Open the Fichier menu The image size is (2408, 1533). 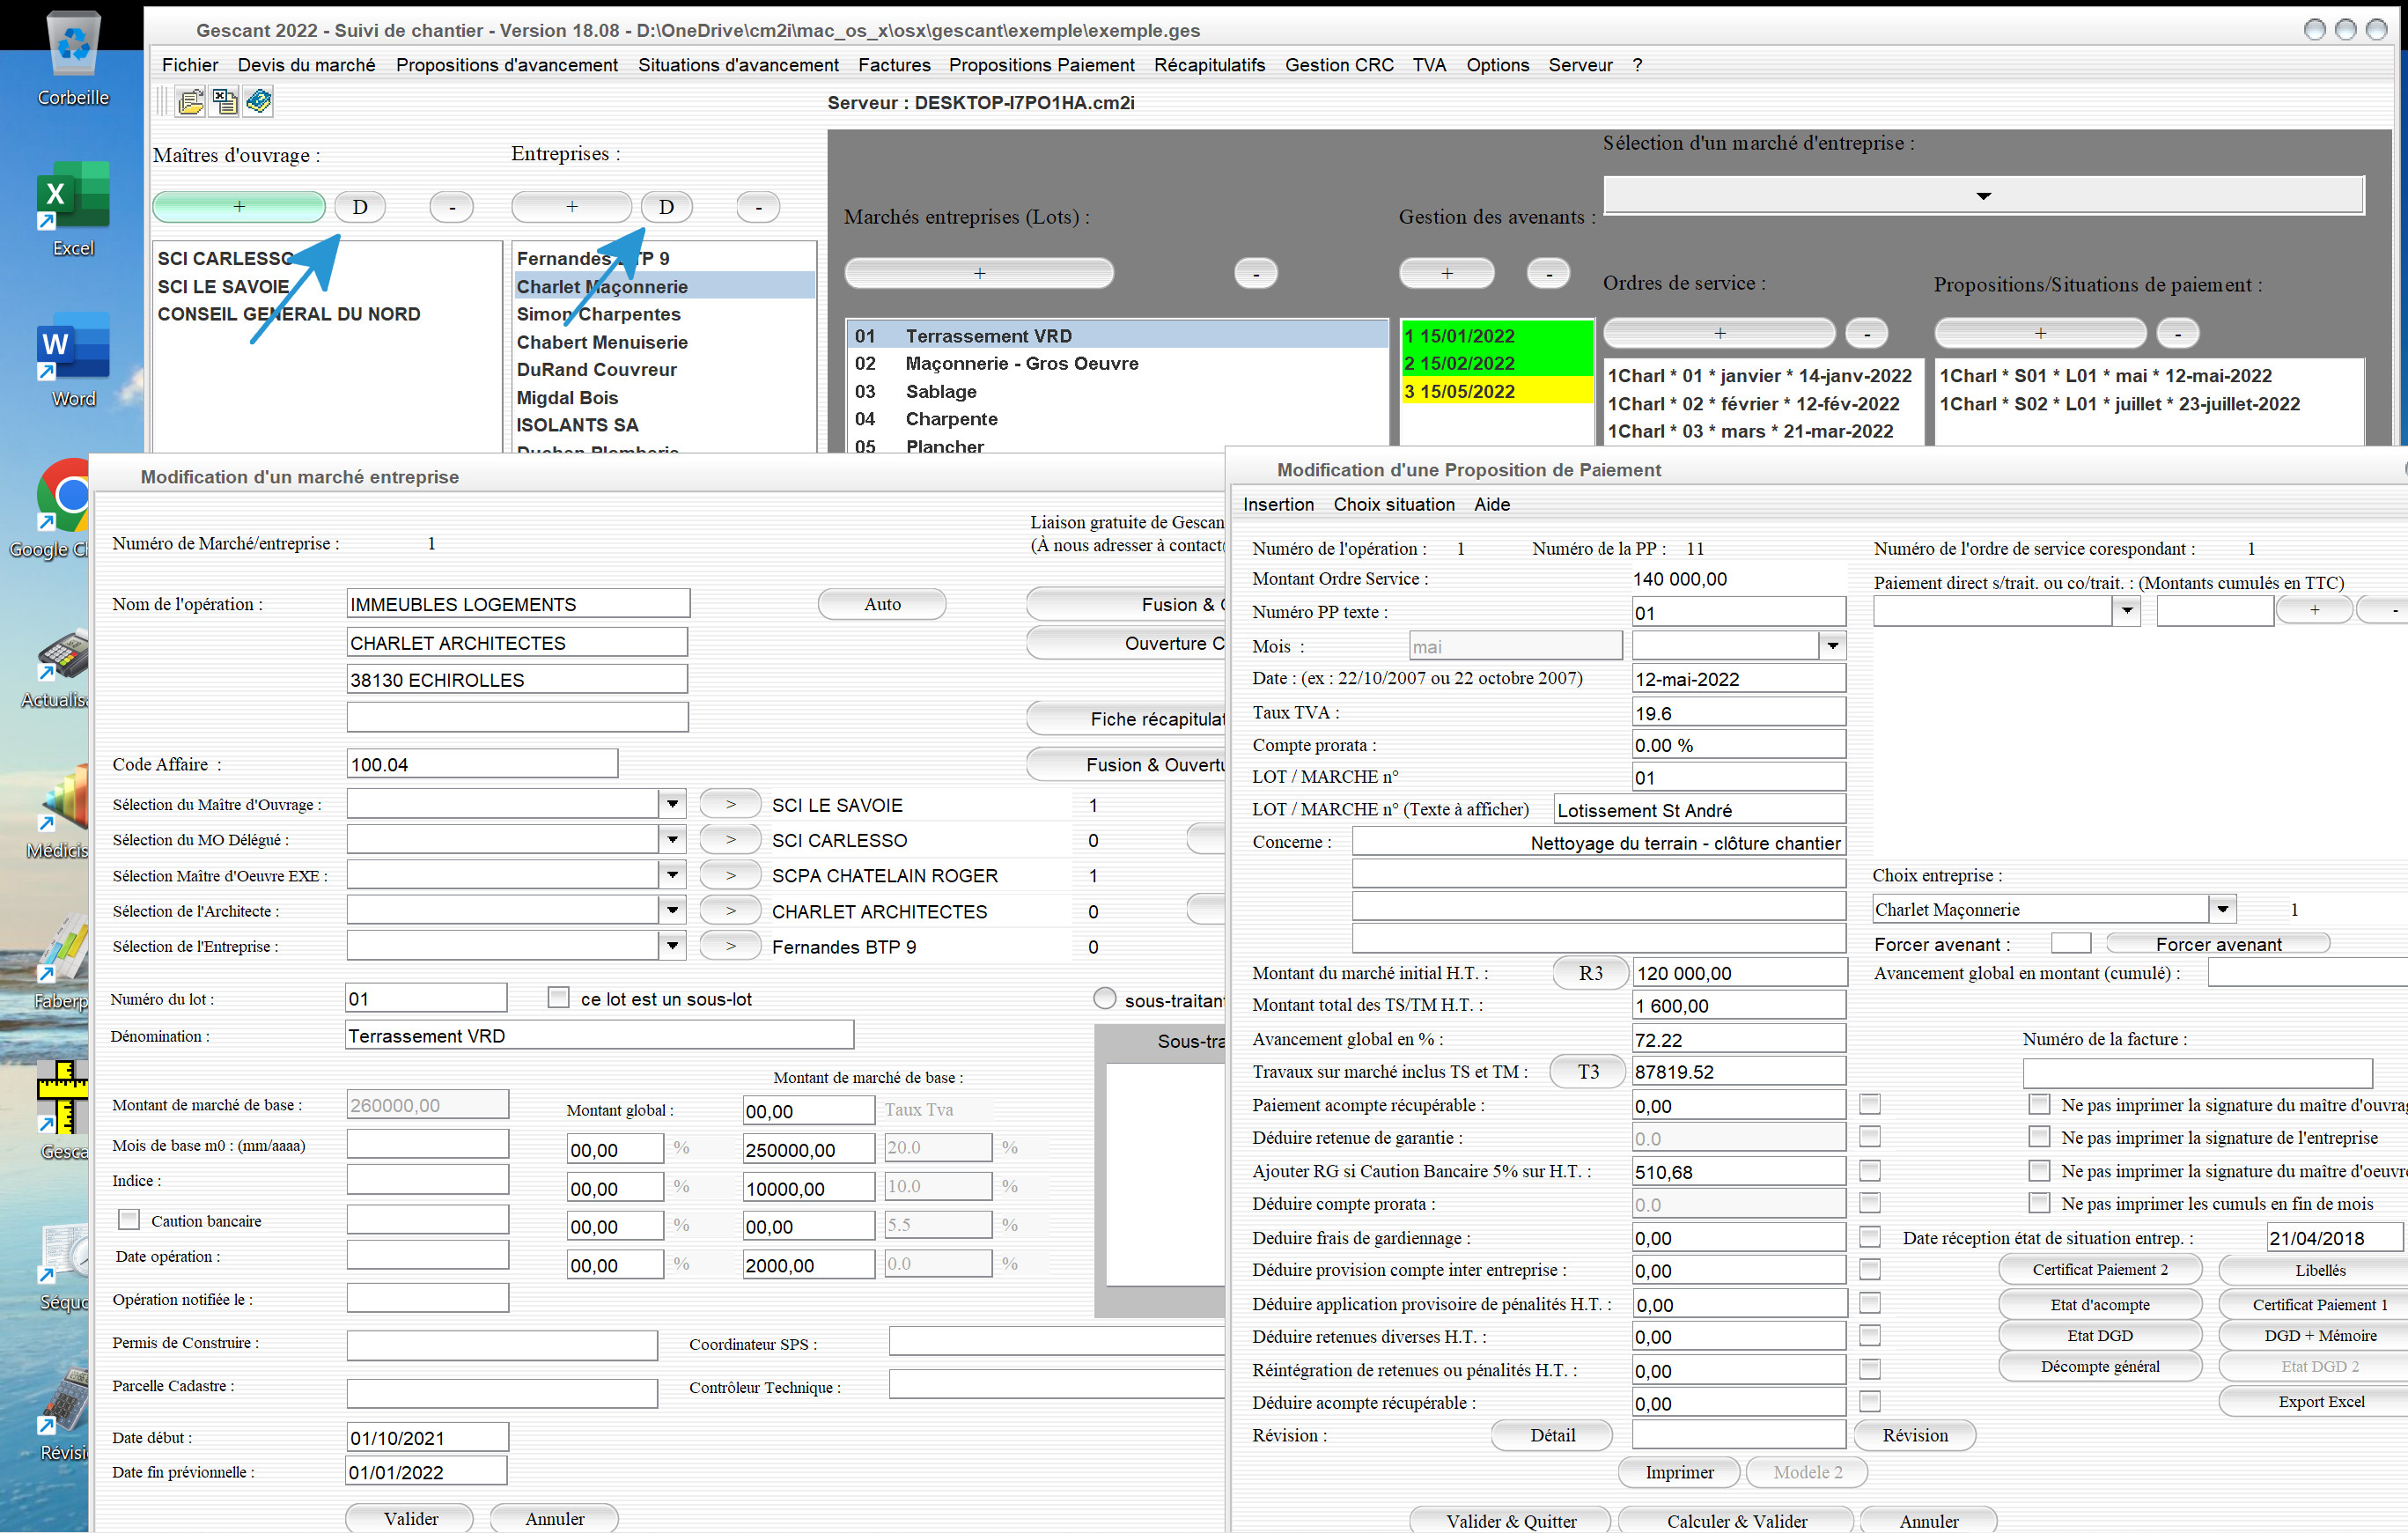(190, 65)
